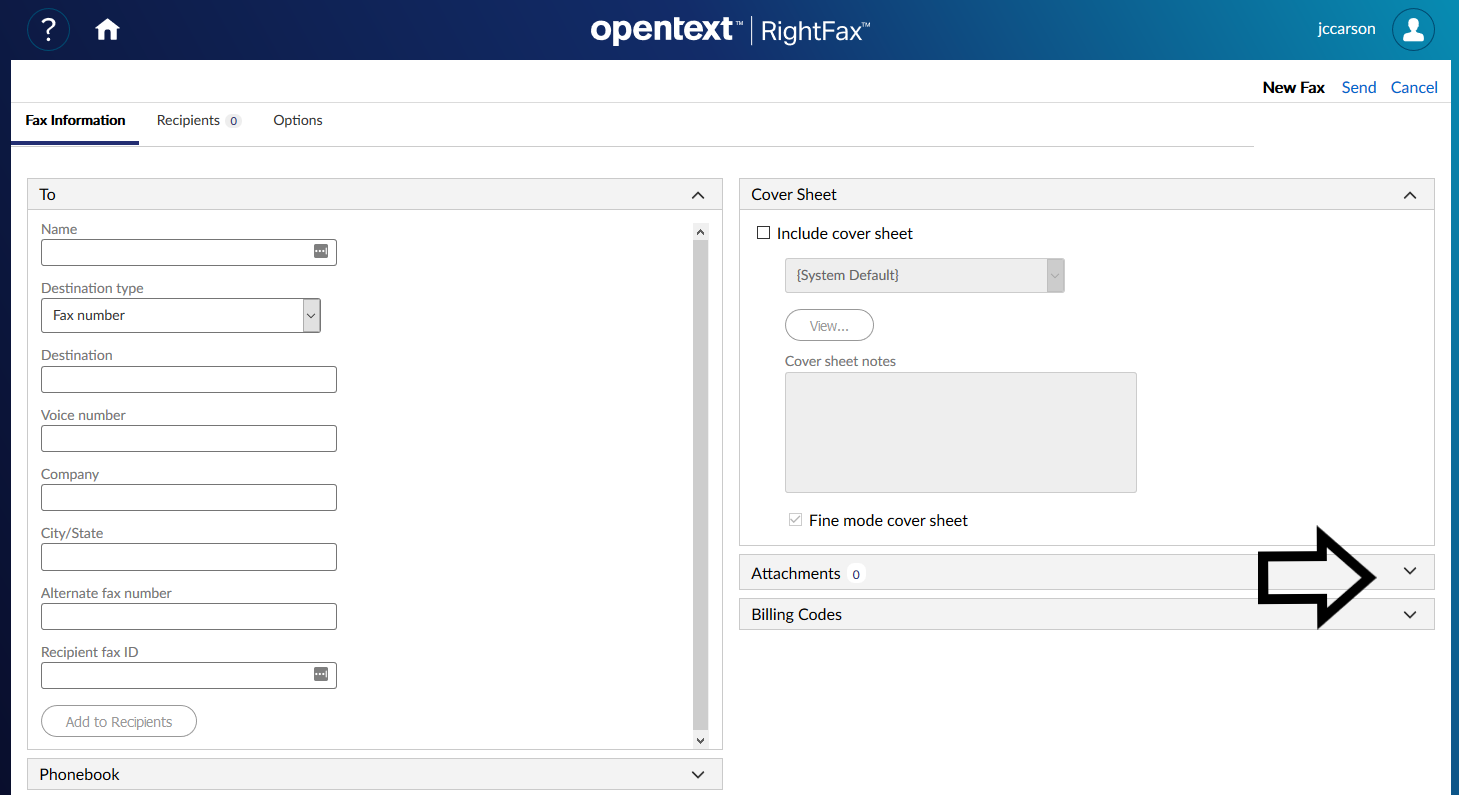Viewport: 1459px width, 795px height.
Task: Click the To panel scrollbar up arrow
Action: point(700,232)
